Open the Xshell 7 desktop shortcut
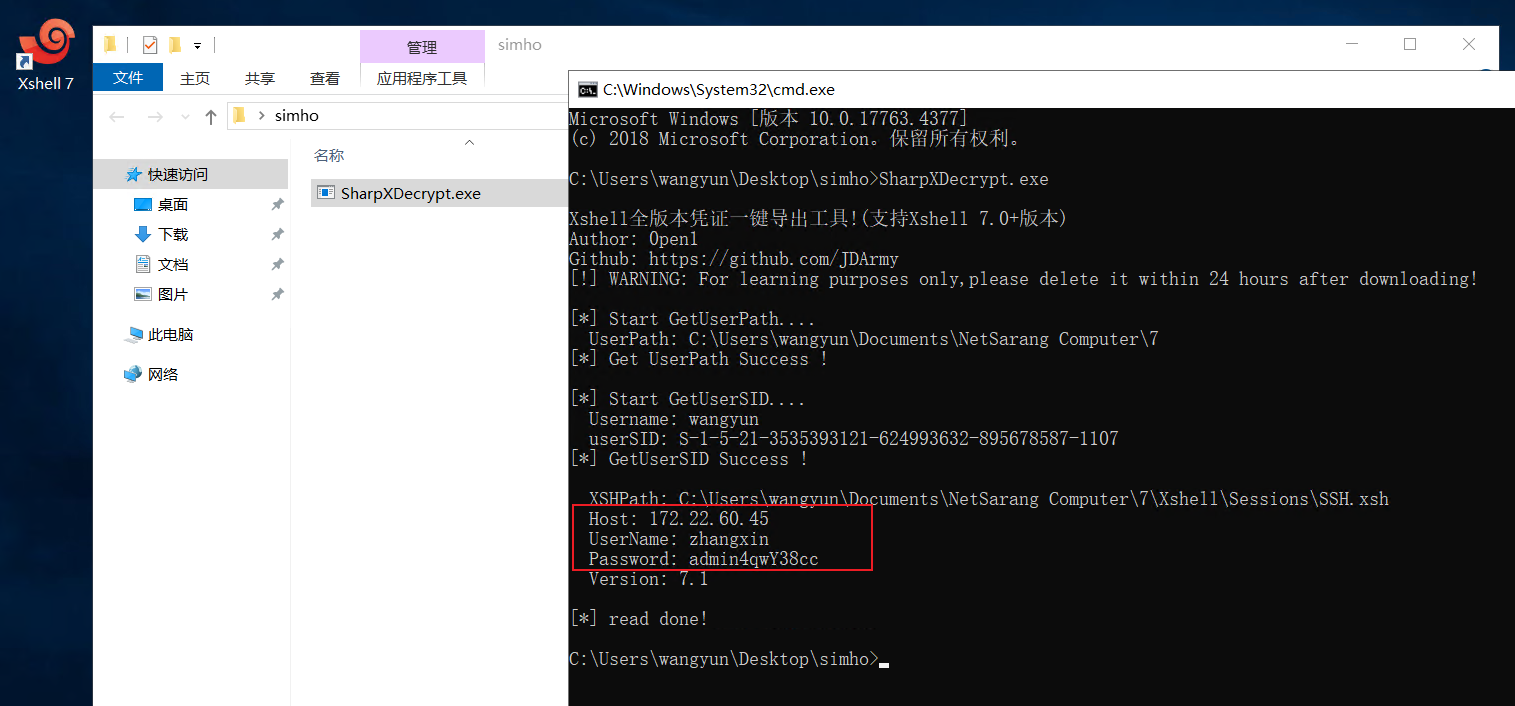Image resolution: width=1515 pixels, height=706 pixels. 46,56
